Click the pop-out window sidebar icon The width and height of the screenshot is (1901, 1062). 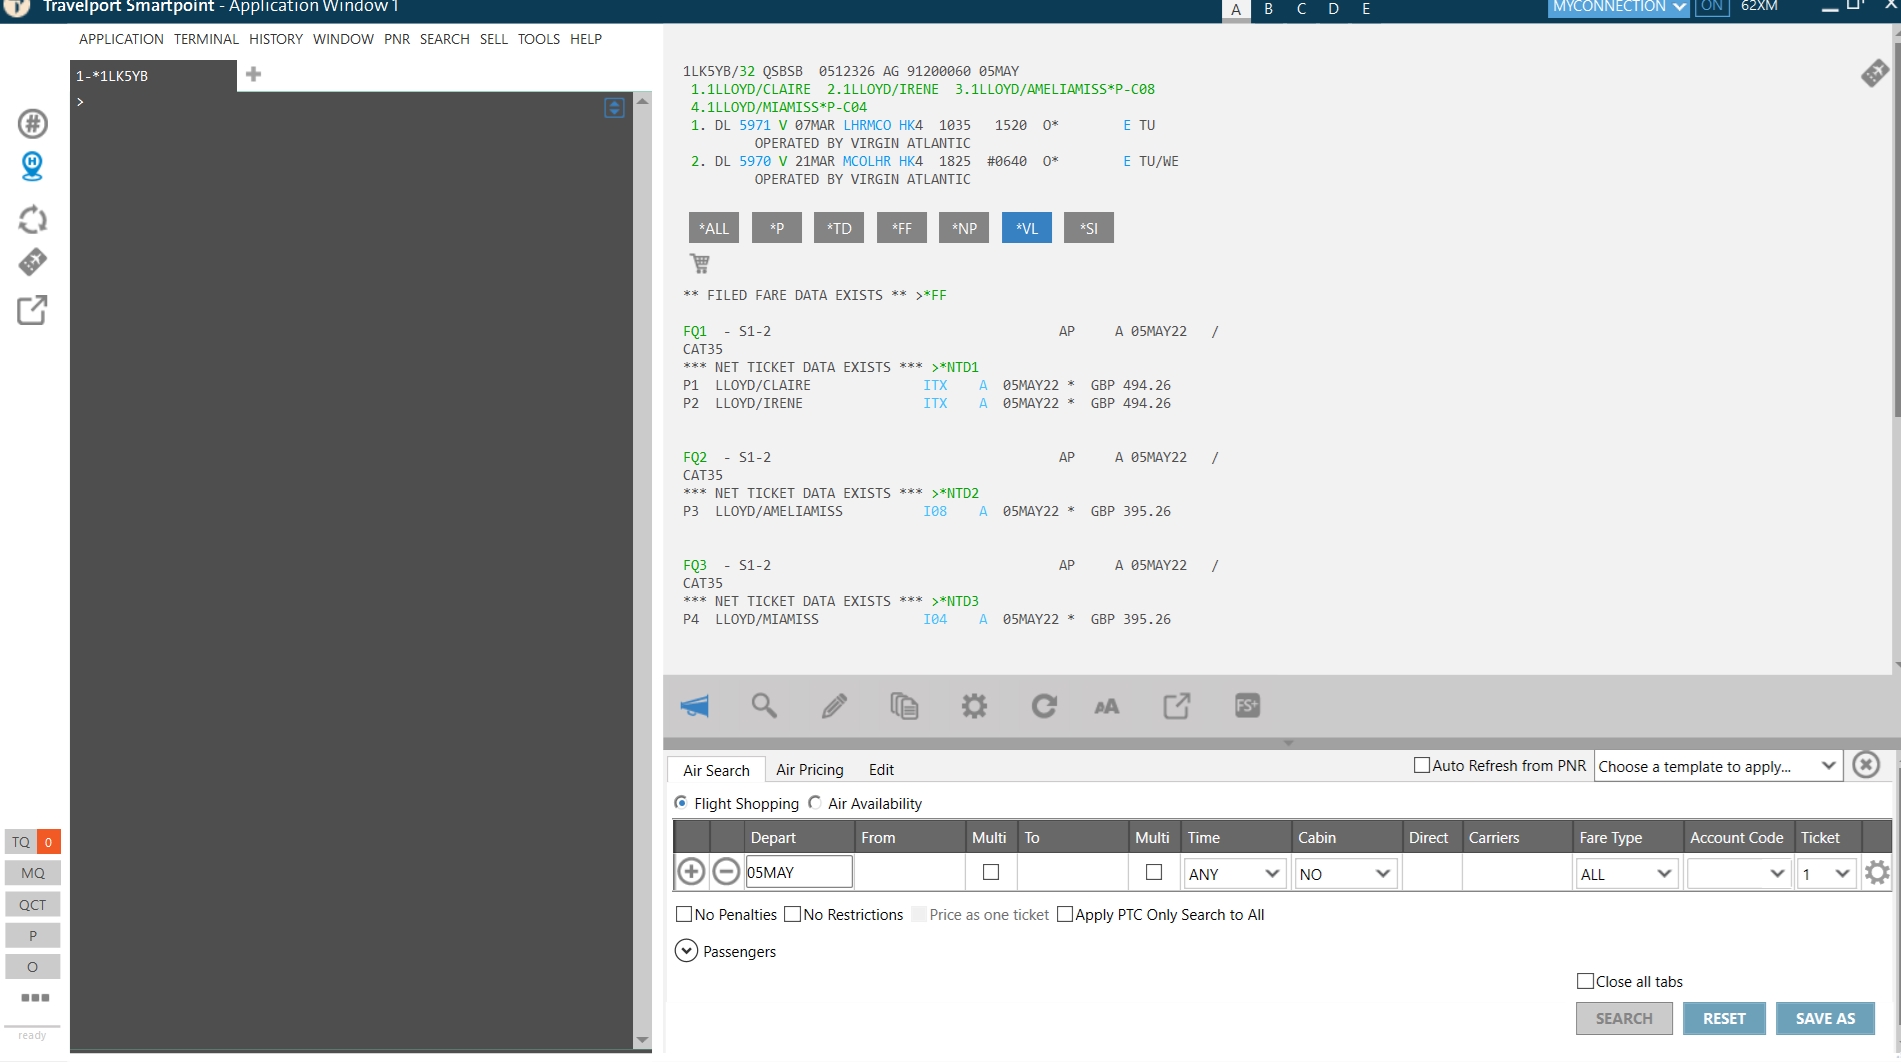pyautogui.click(x=32, y=310)
